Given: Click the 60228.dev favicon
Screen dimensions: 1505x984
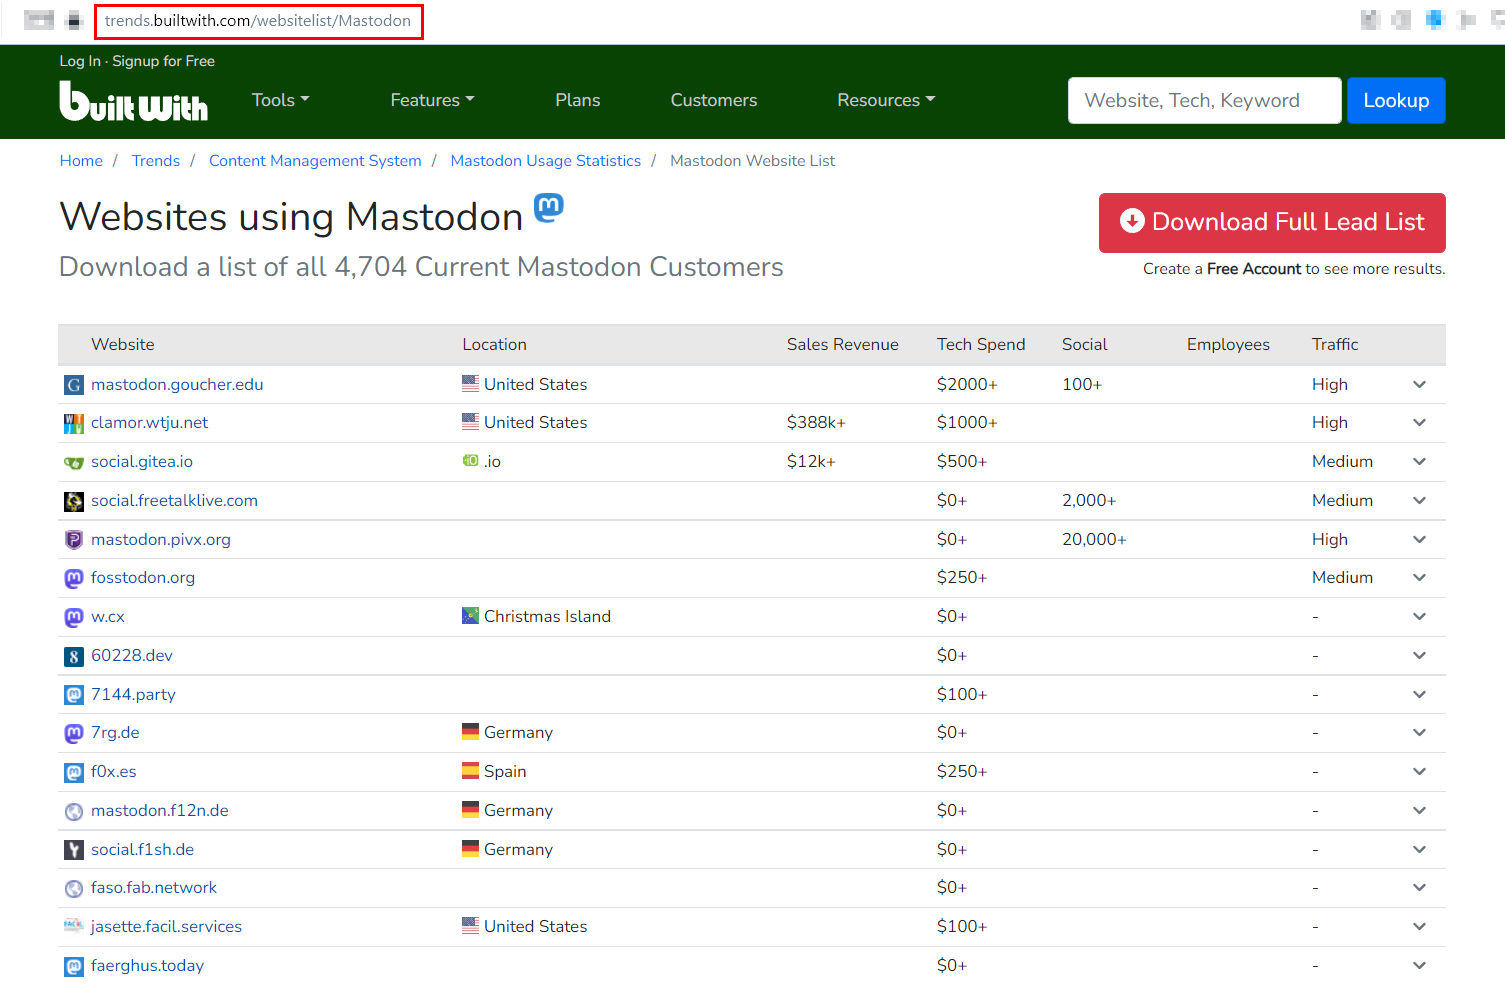Looking at the screenshot, I should coord(74,656).
